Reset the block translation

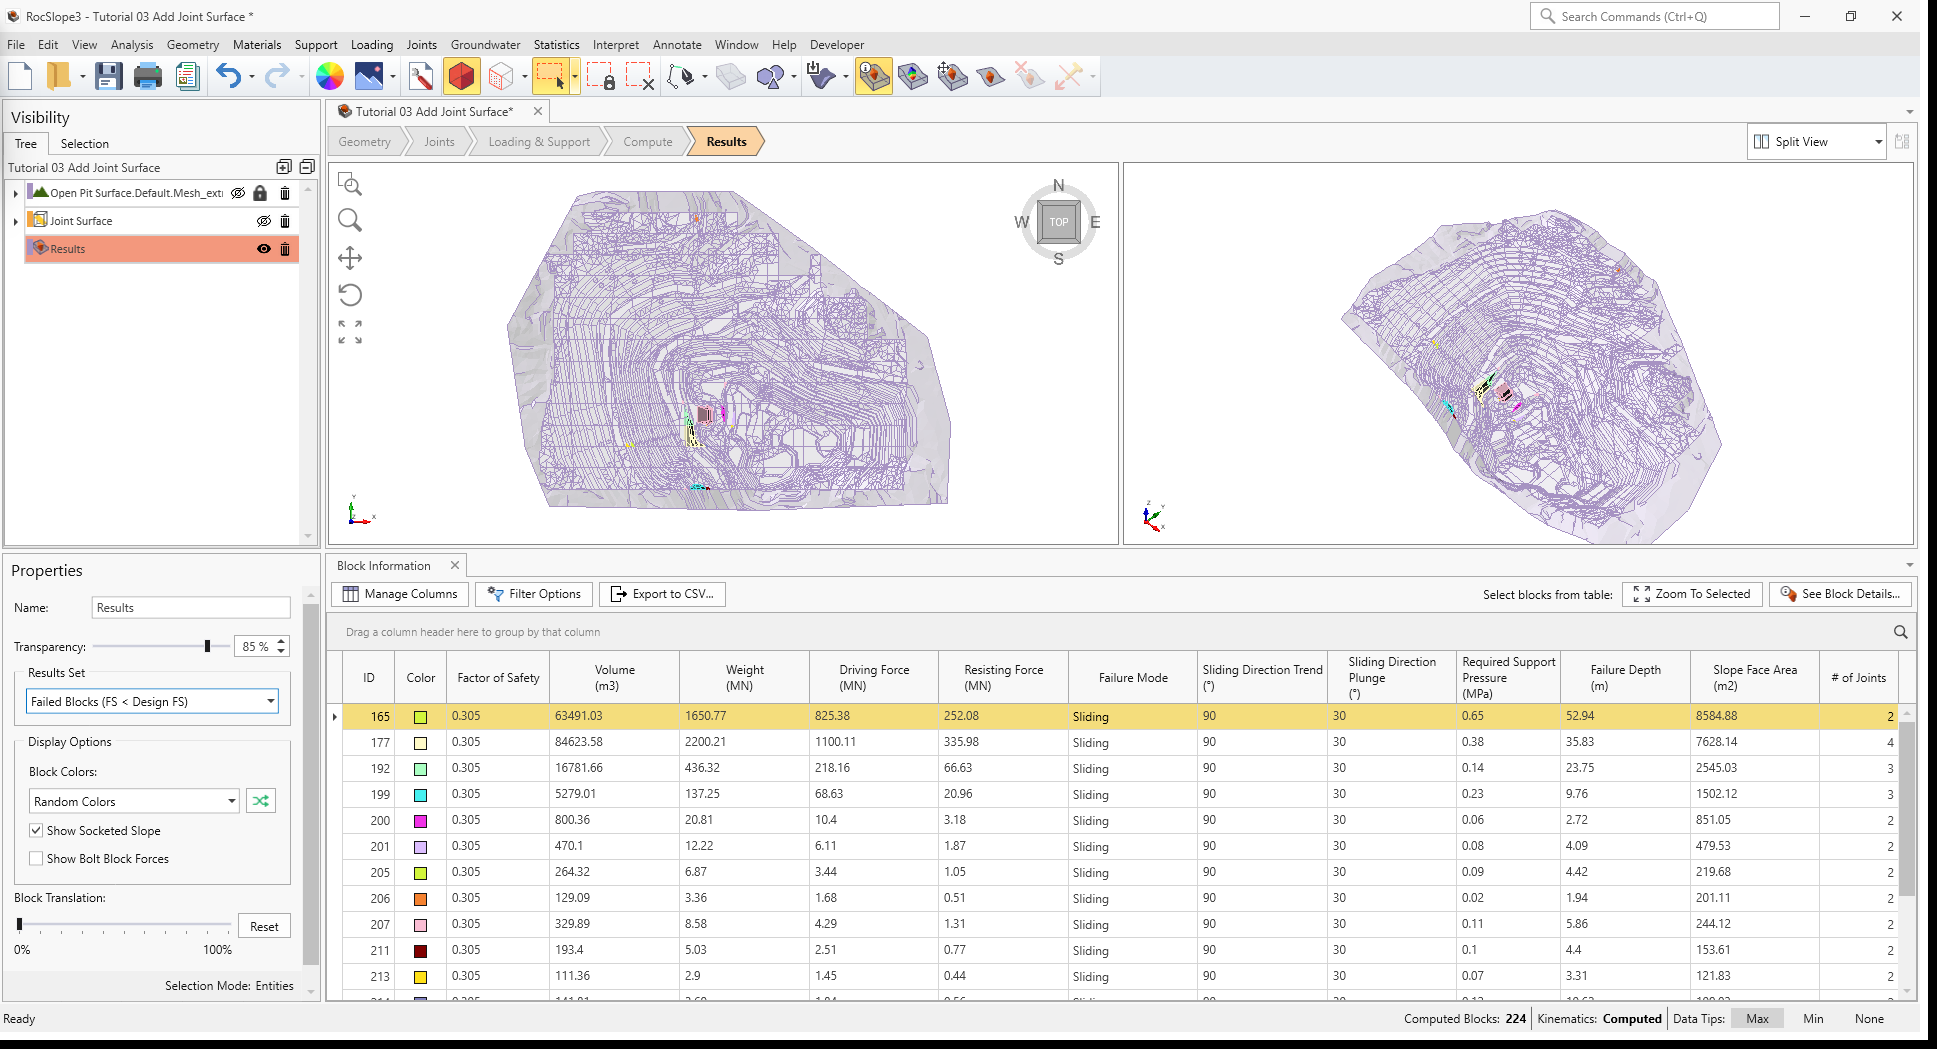pyautogui.click(x=265, y=926)
